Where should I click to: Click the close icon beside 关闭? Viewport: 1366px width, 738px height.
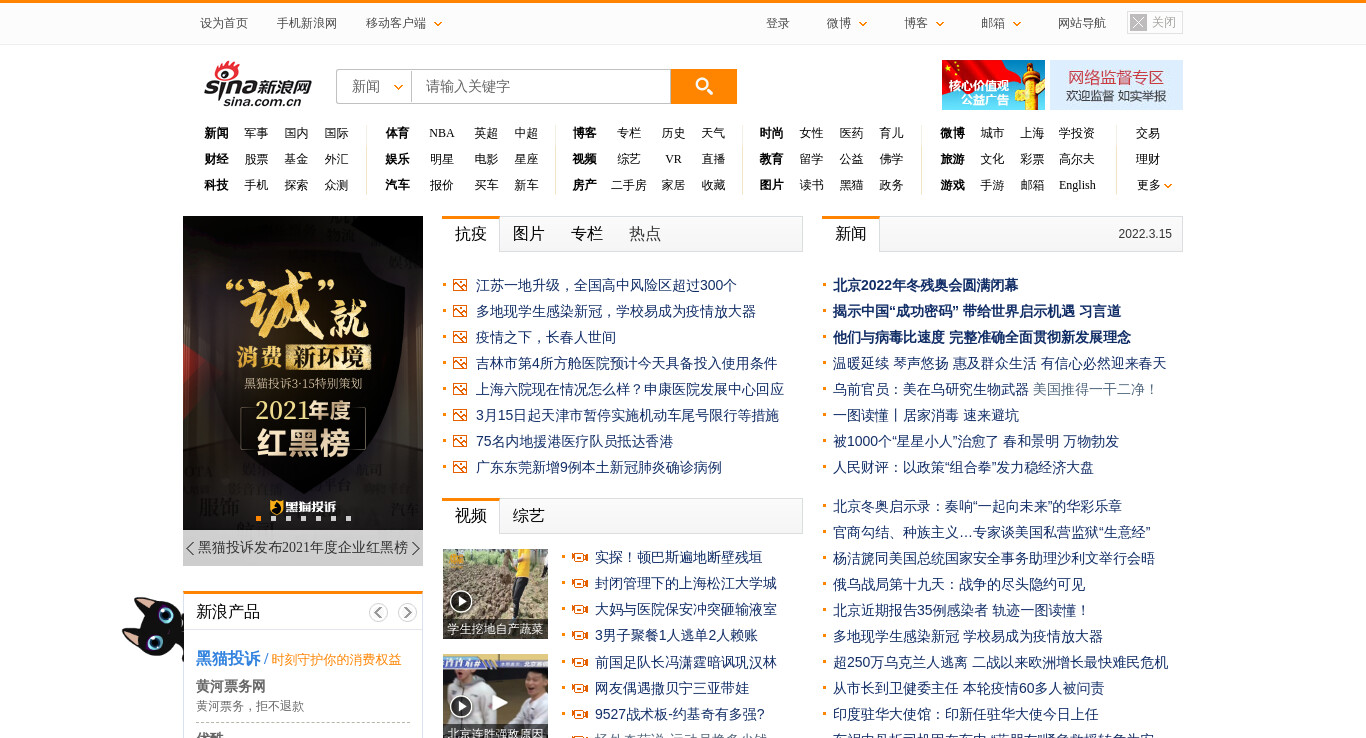[1138, 22]
